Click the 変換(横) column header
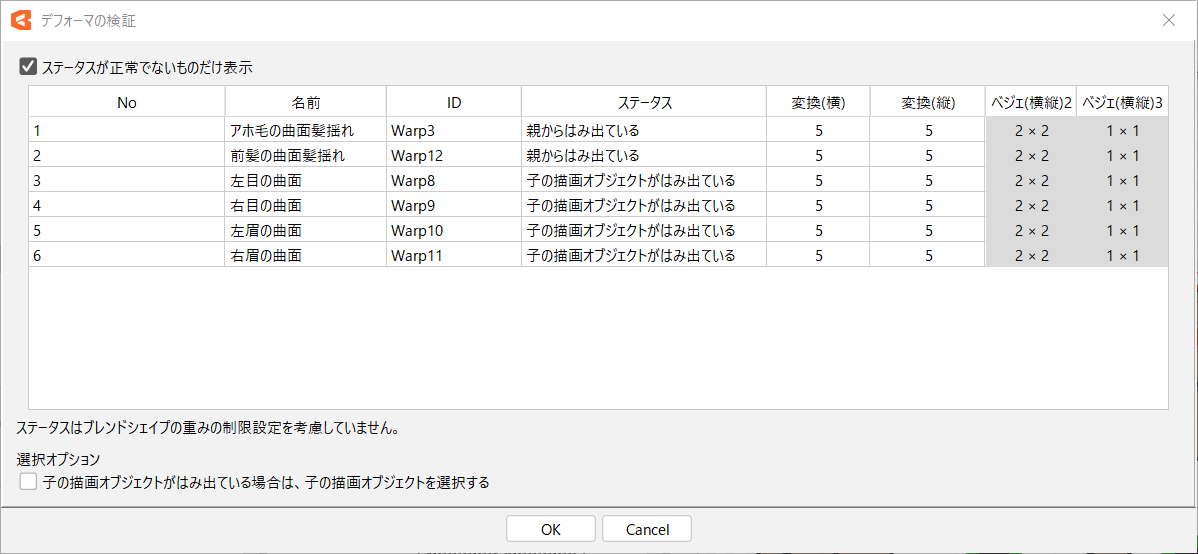 (818, 102)
